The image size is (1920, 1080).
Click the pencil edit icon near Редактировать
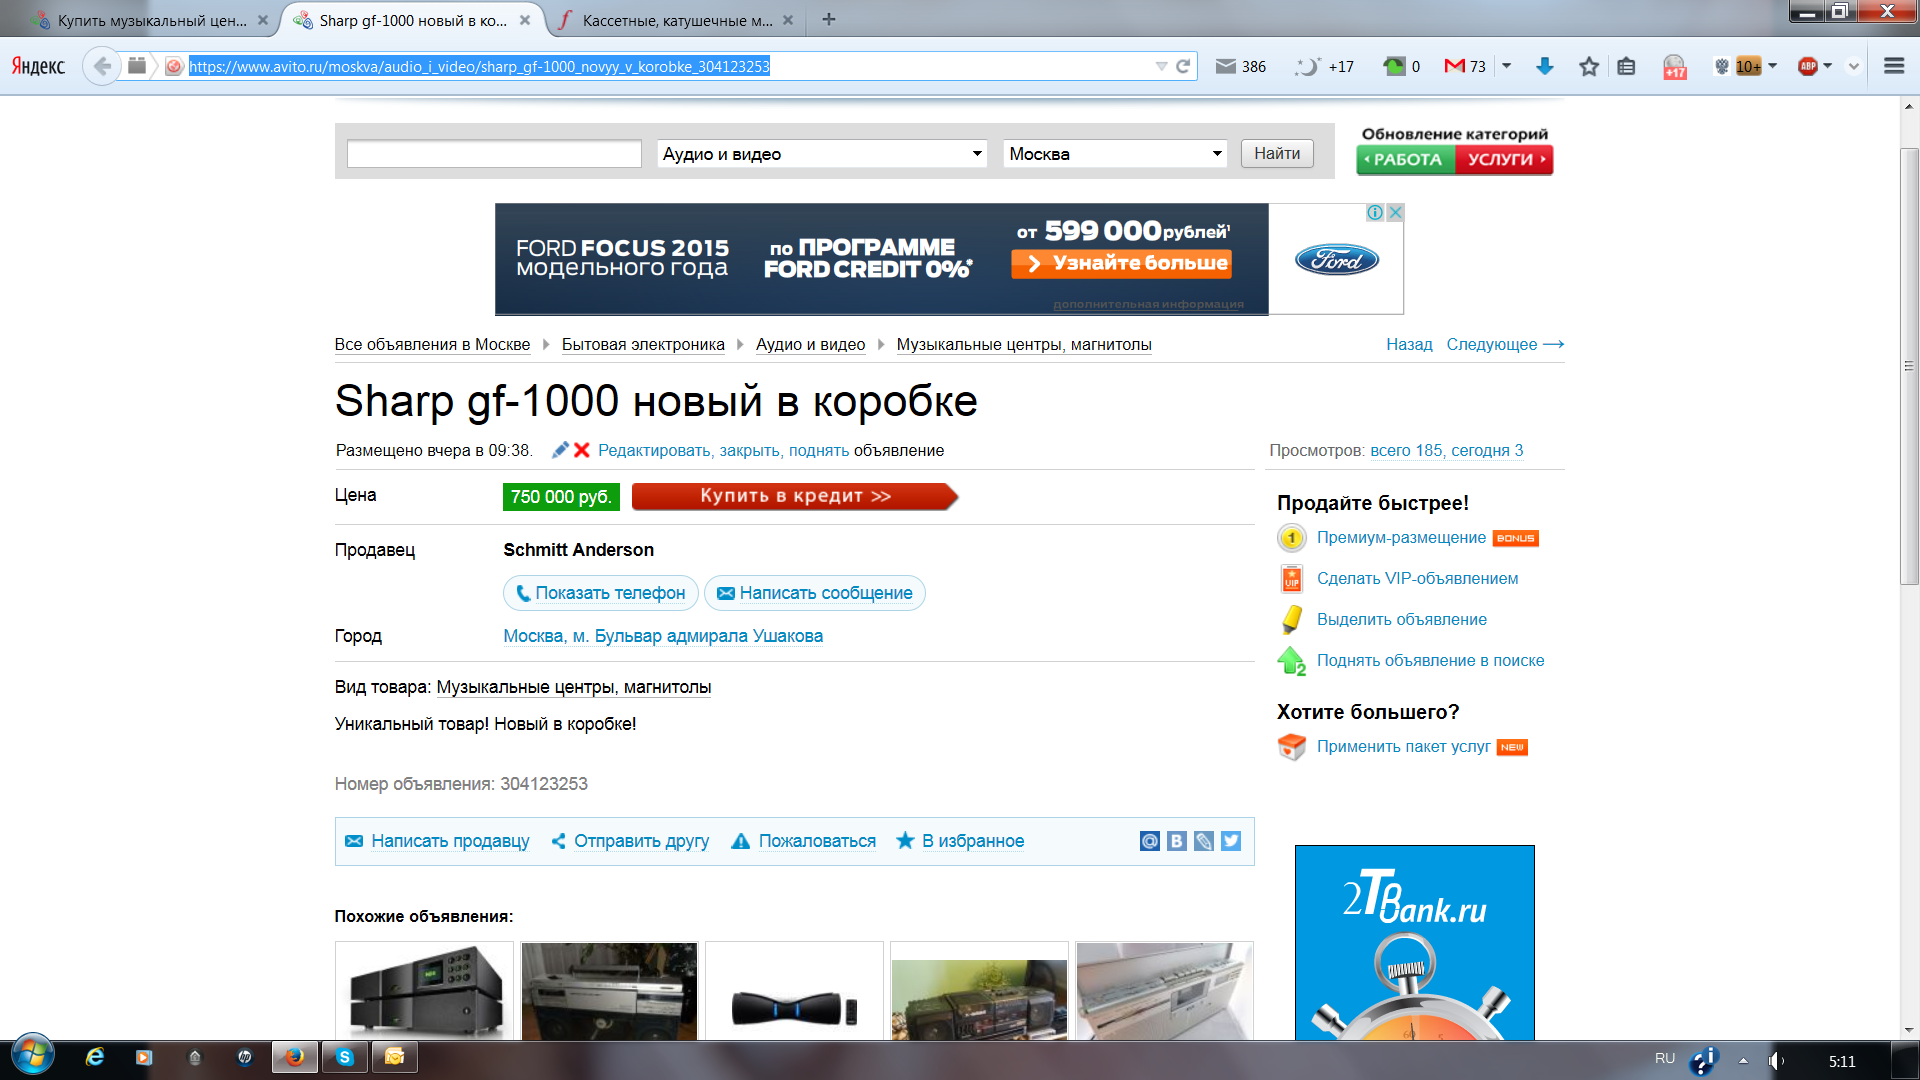click(x=560, y=450)
